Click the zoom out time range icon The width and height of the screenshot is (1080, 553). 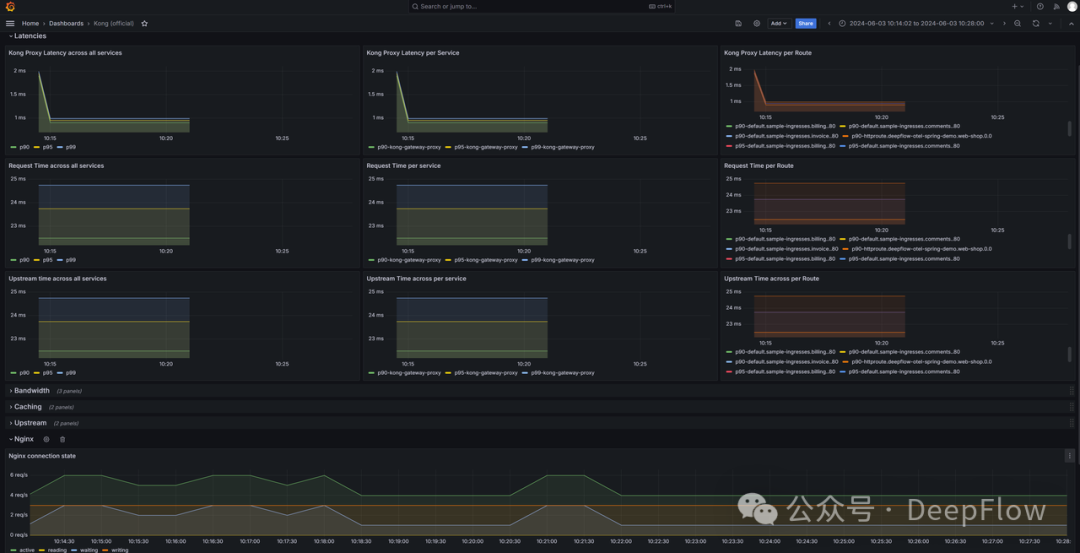[x=1018, y=23]
